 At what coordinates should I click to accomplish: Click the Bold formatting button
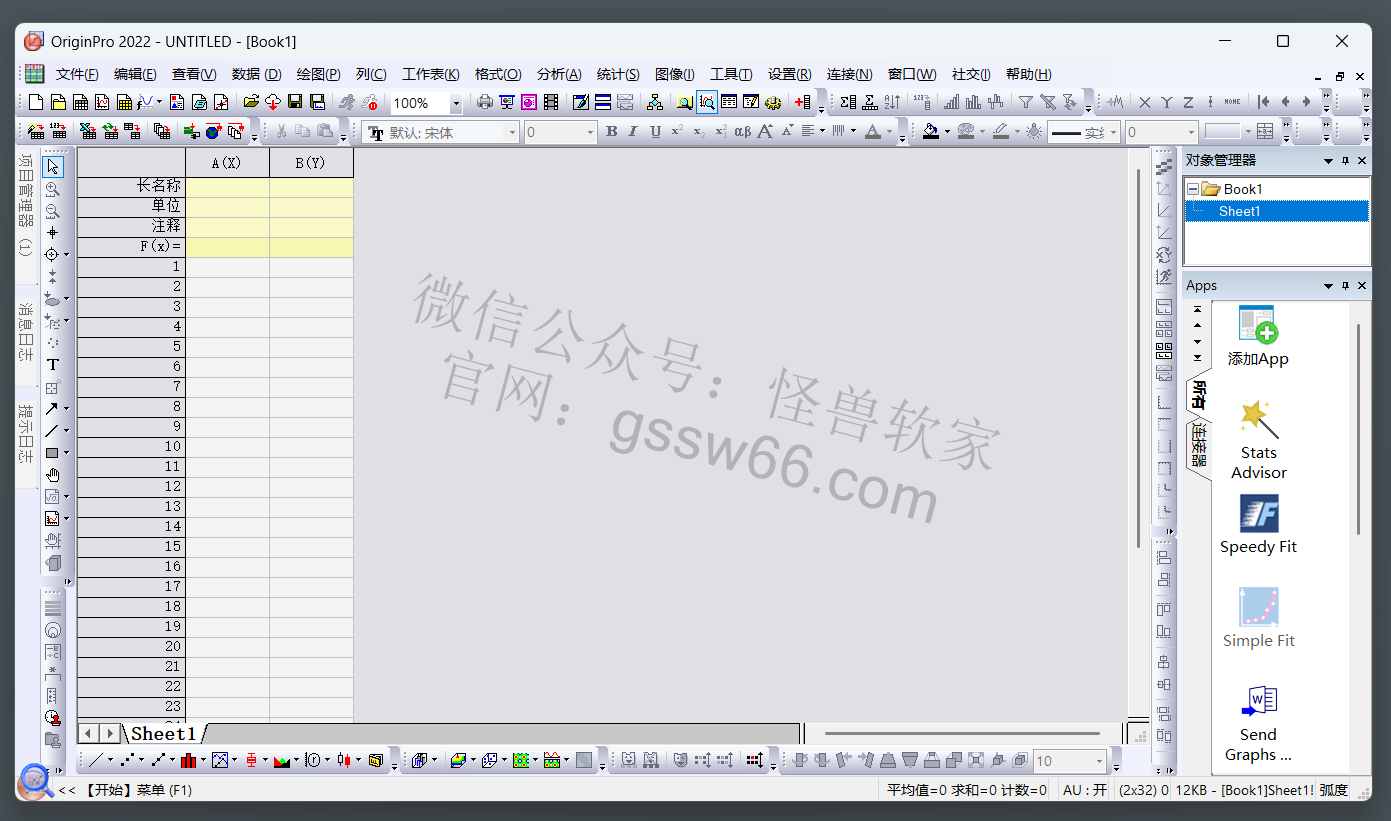[612, 132]
